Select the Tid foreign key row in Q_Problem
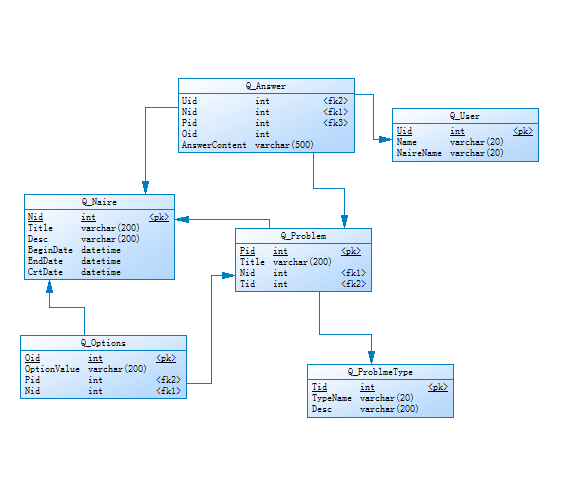 tap(303, 284)
